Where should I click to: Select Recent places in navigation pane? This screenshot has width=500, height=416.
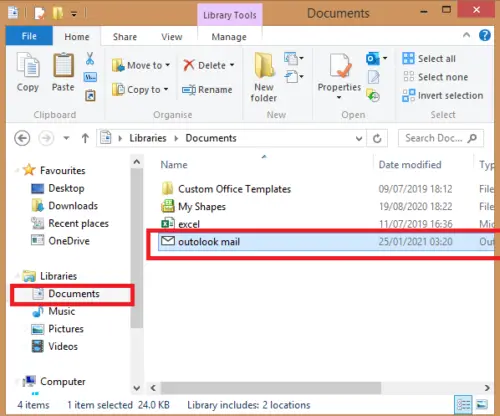70,223
